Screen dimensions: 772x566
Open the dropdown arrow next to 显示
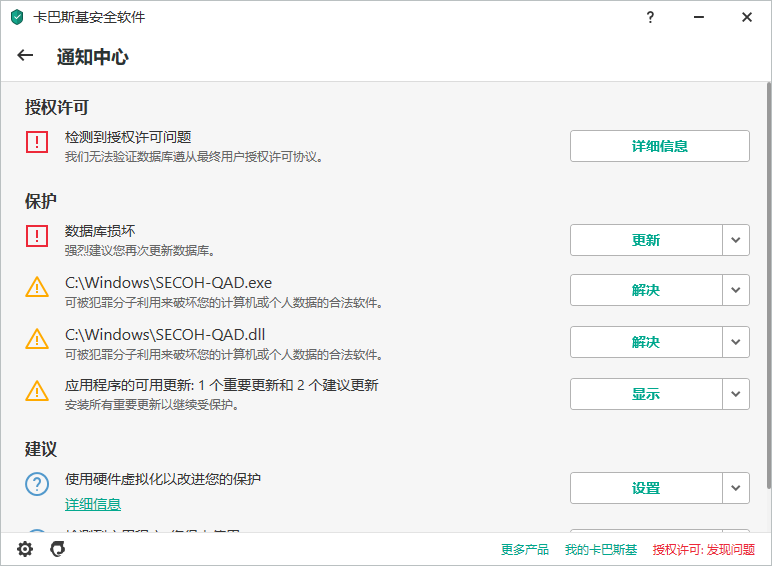[x=736, y=394]
